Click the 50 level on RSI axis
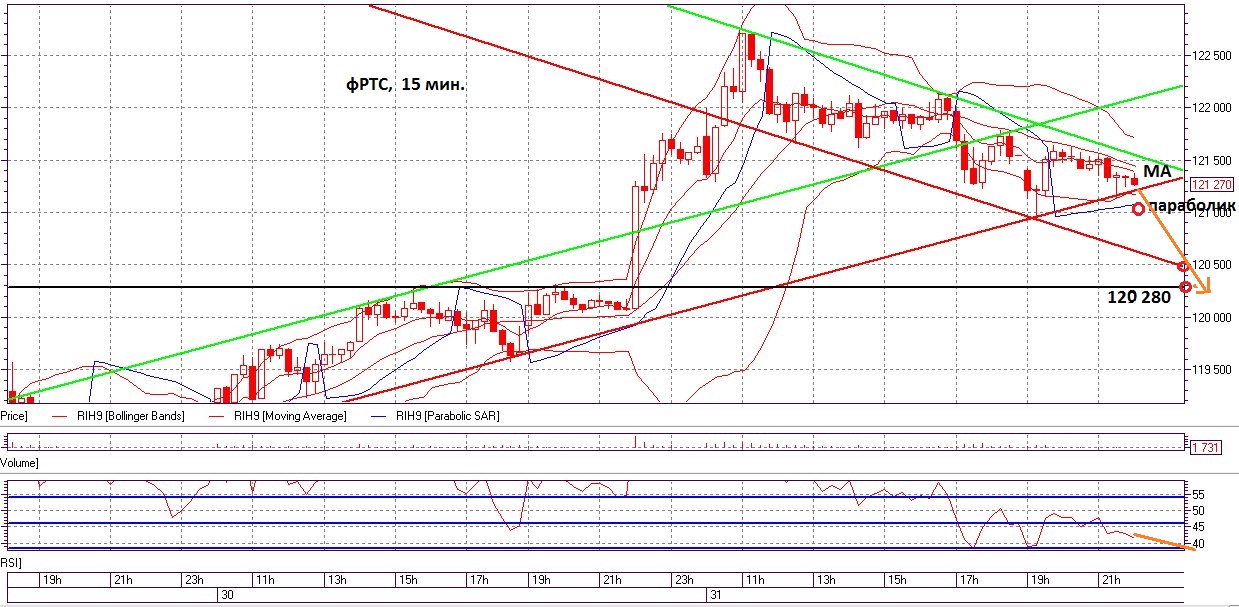This screenshot has height=607, width=1239. pos(1199,511)
